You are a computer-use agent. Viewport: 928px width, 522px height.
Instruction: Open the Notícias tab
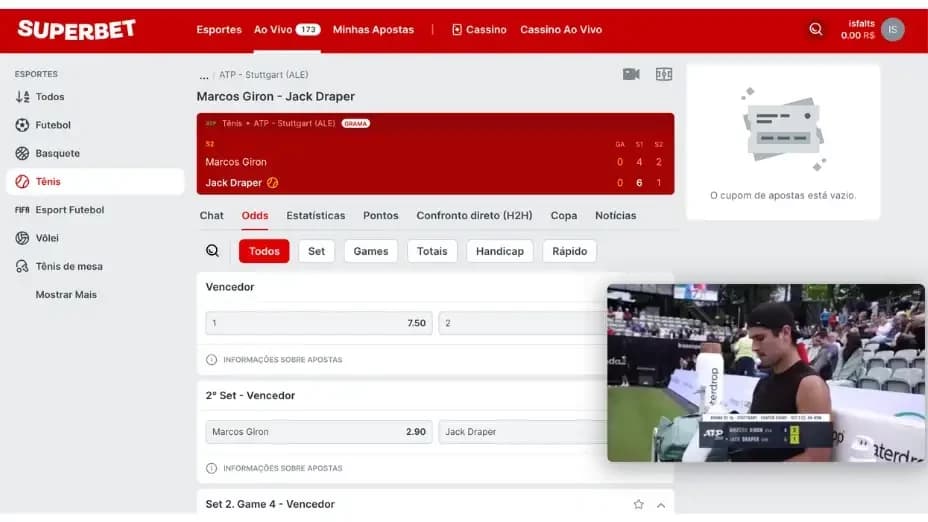coord(616,215)
